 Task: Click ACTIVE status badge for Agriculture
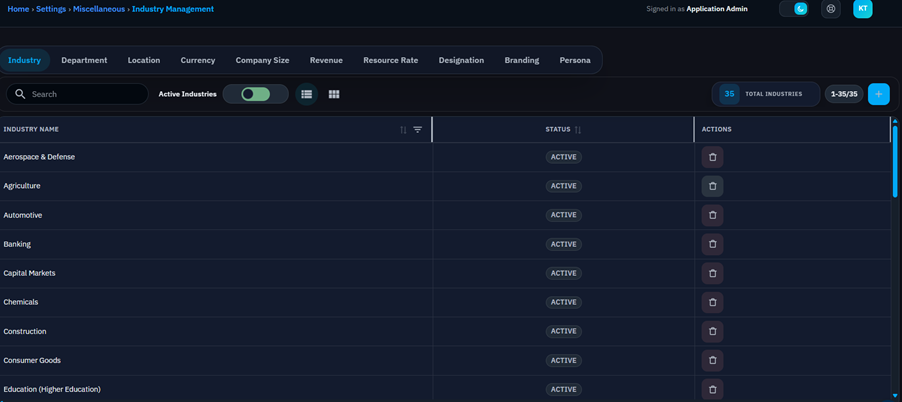564,186
